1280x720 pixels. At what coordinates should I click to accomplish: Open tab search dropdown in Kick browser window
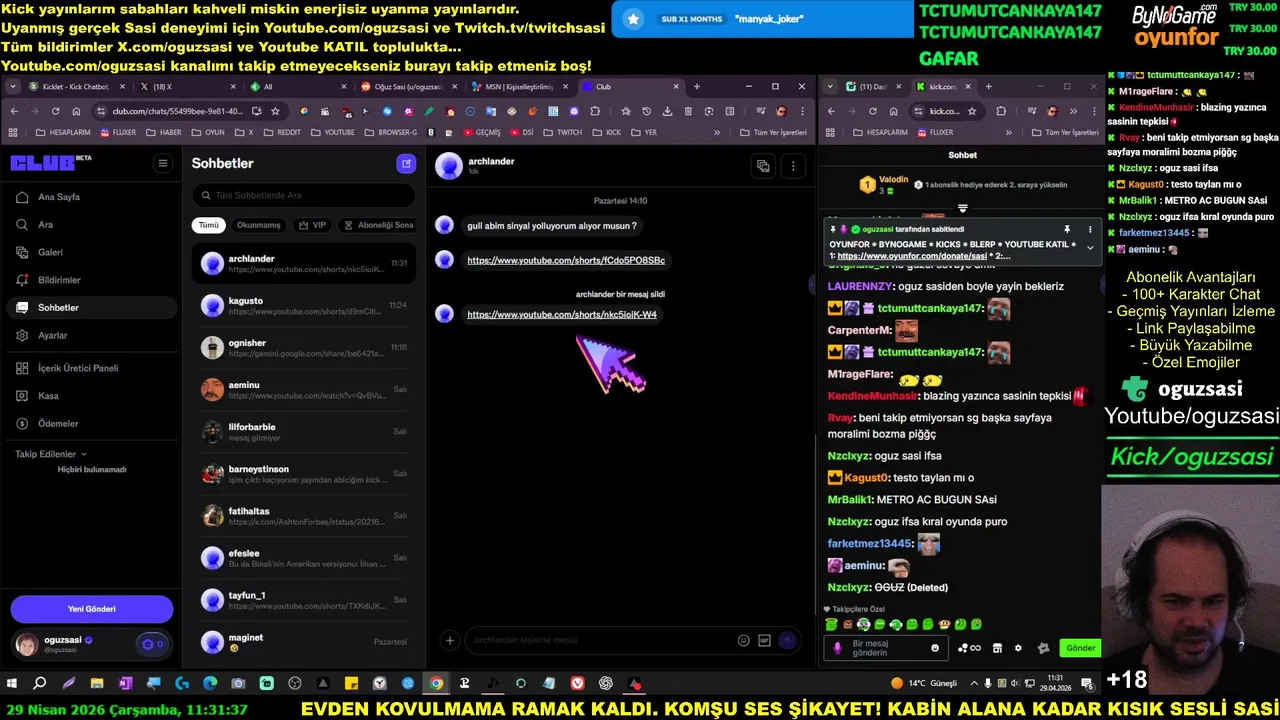point(830,87)
